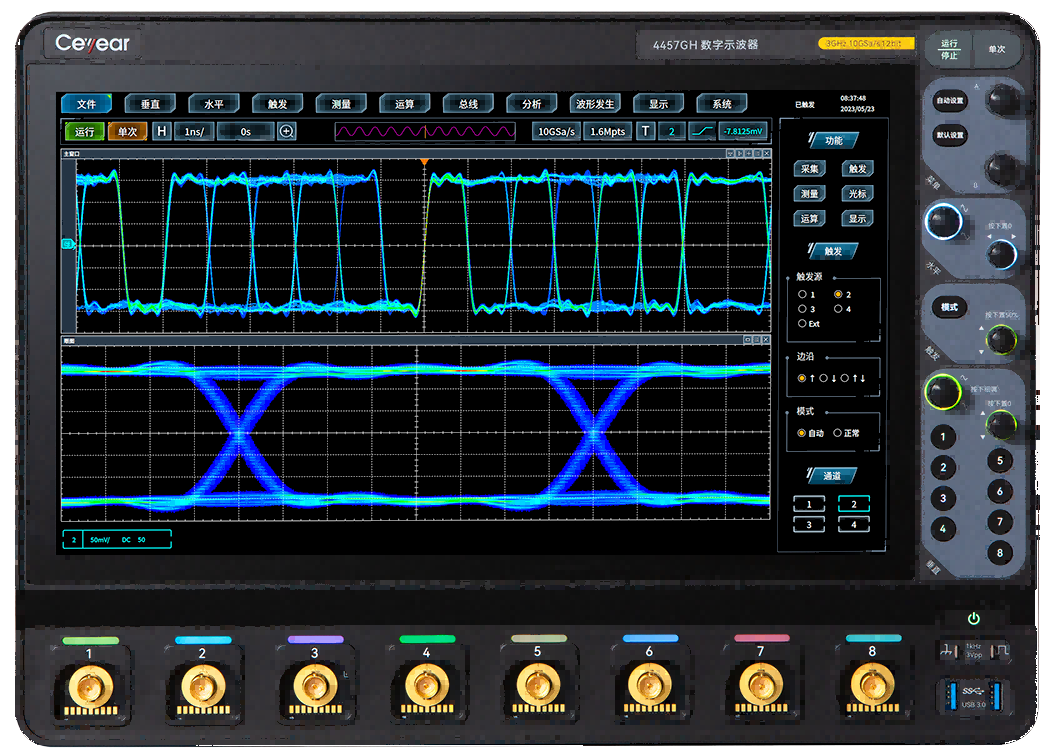Click the T trigger icon in the toolbar
The image size is (1054, 754).
pyautogui.click(x=645, y=131)
